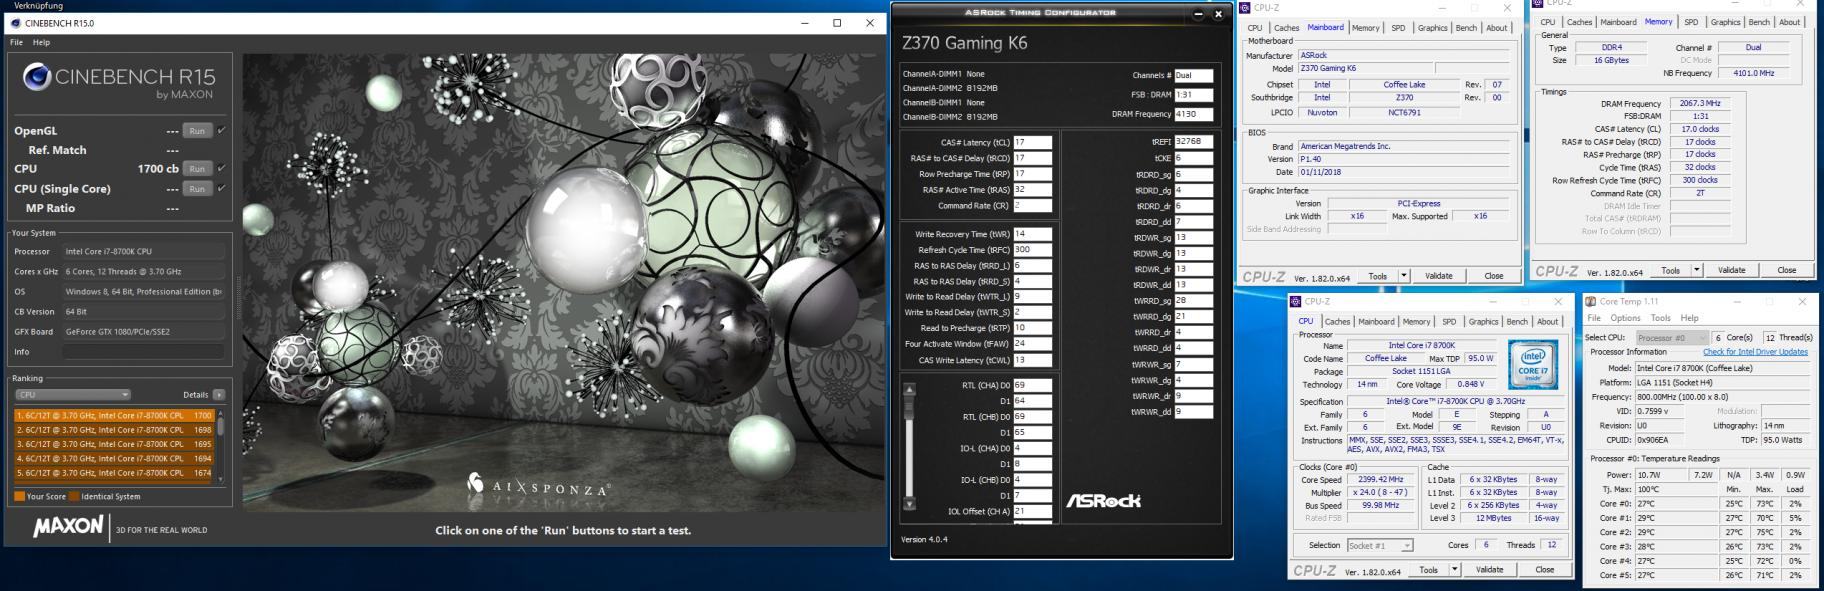
Task: Click the Refresh Cycle Time (tRFC) field
Action: (1033, 250)
